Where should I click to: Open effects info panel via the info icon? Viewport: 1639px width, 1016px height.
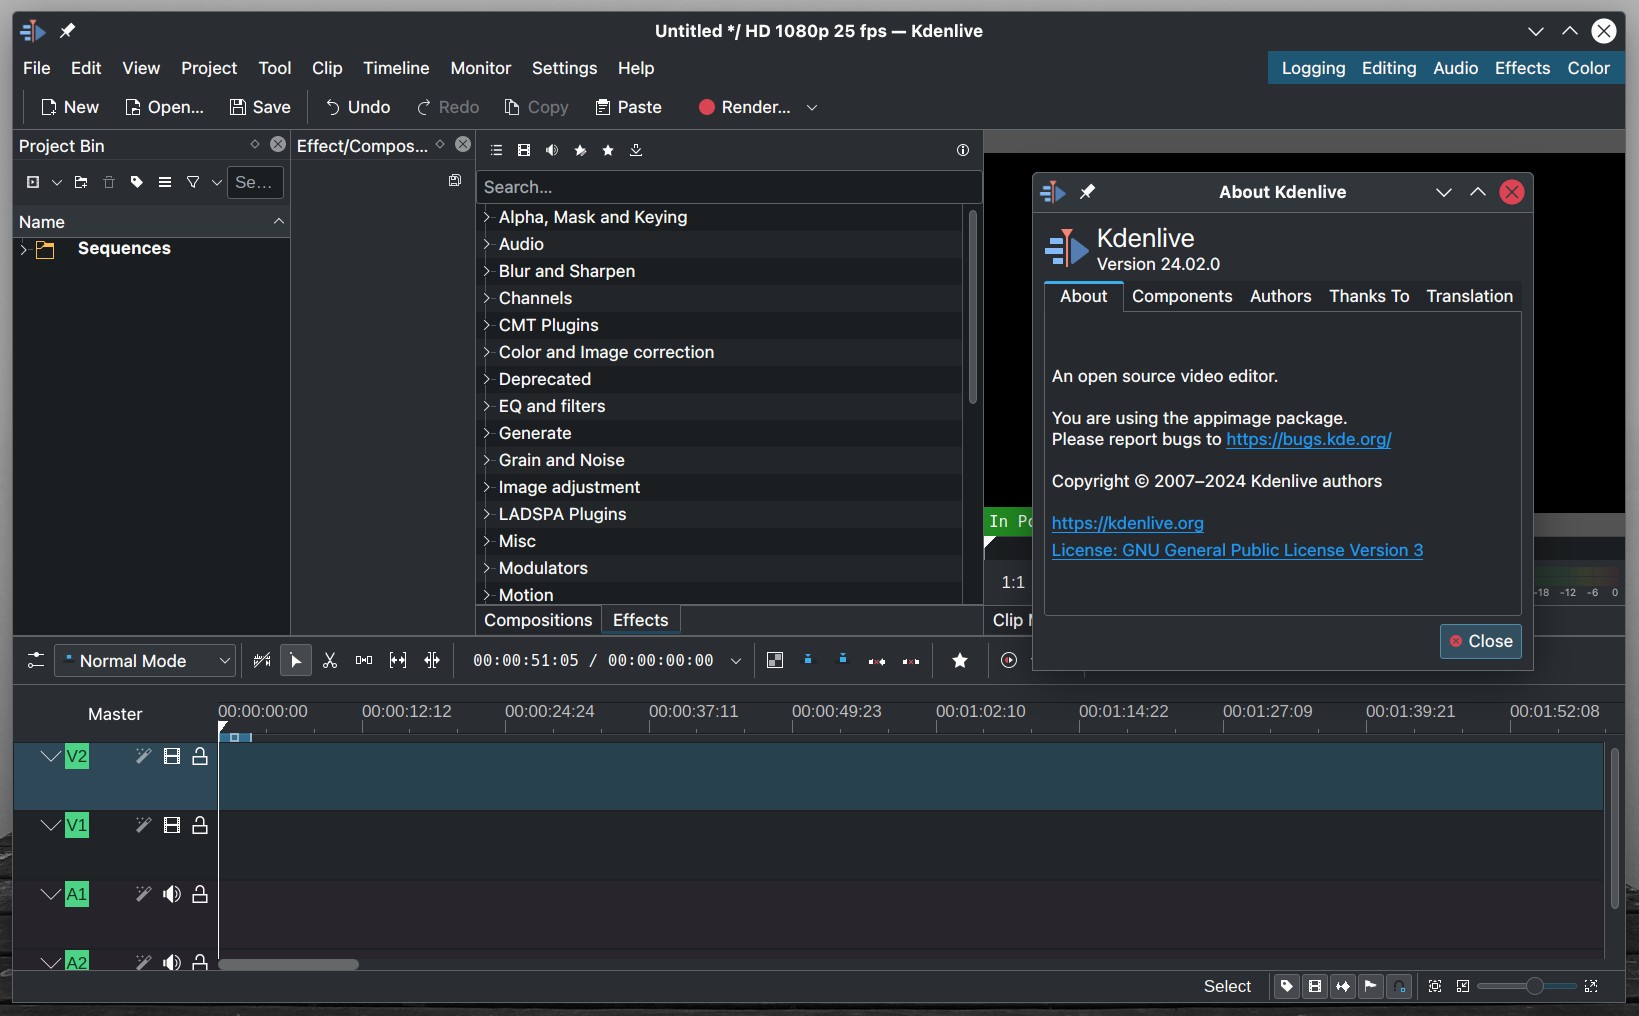pos(963,150)
